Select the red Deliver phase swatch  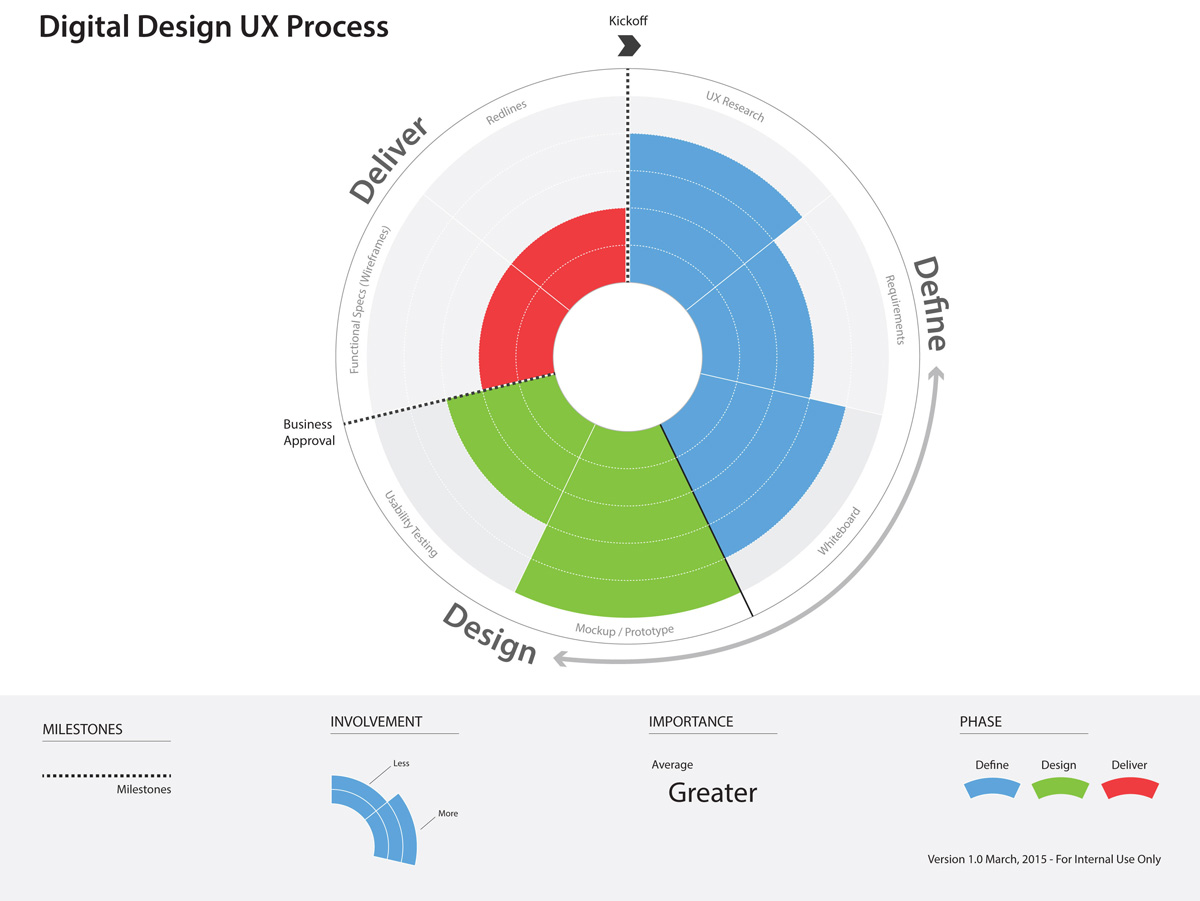1129,789
